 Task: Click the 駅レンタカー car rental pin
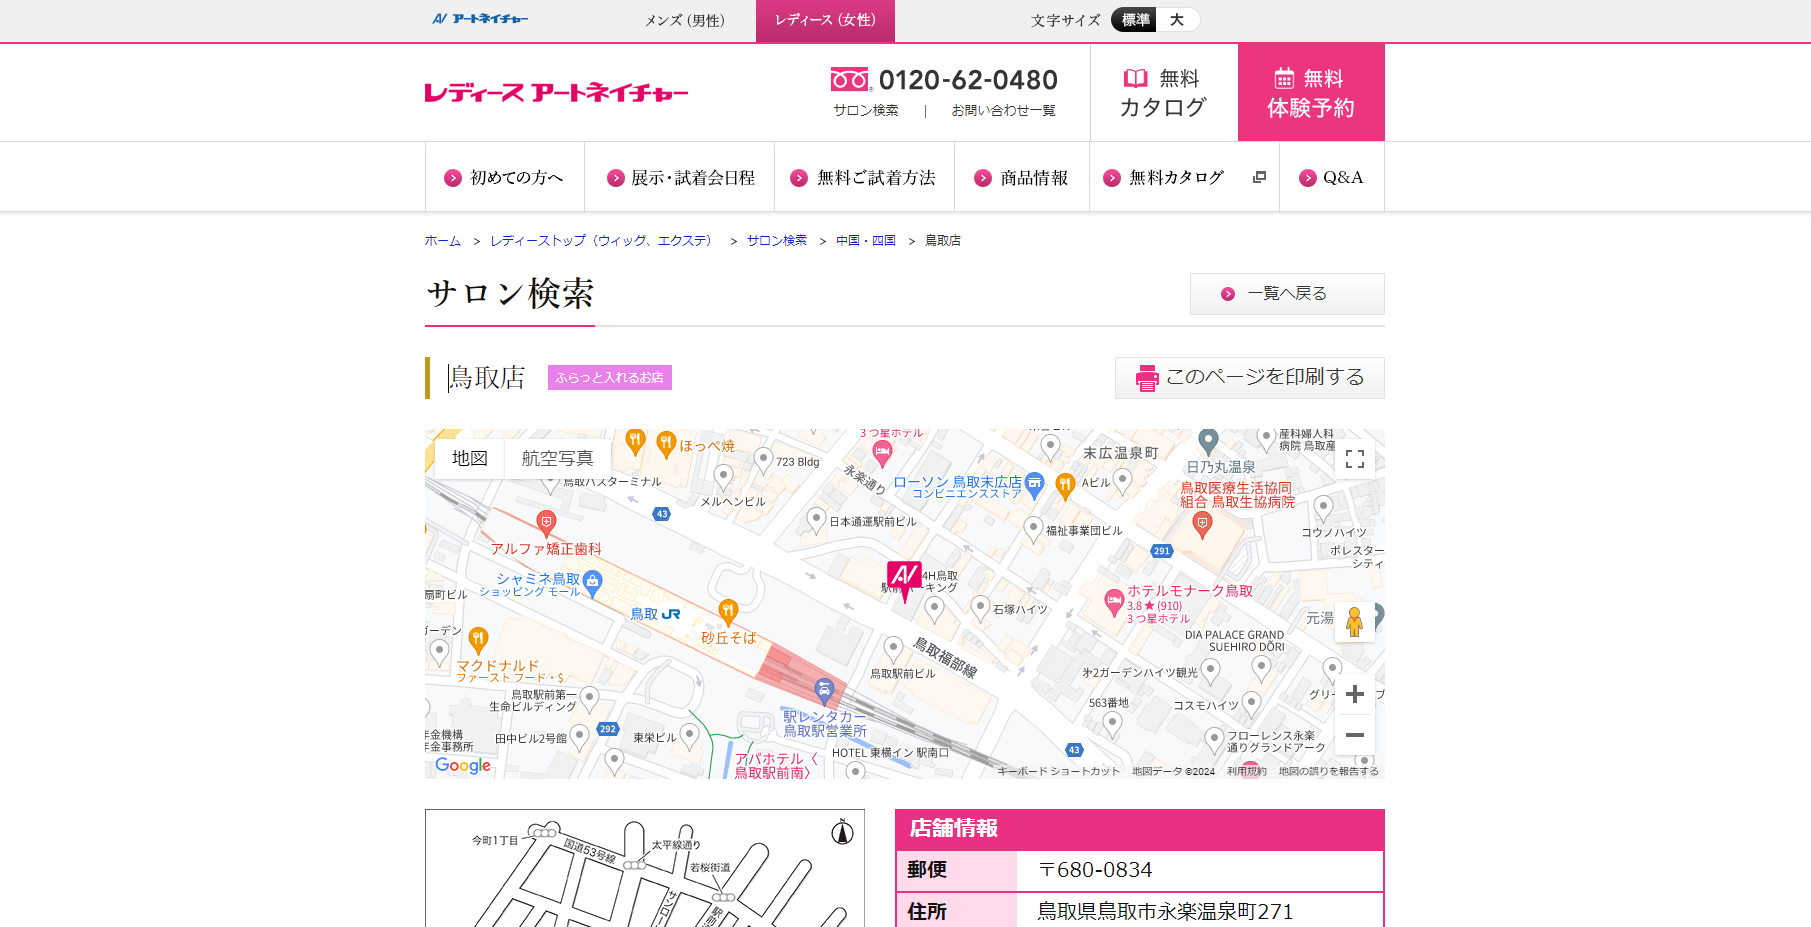click(823, 690)
